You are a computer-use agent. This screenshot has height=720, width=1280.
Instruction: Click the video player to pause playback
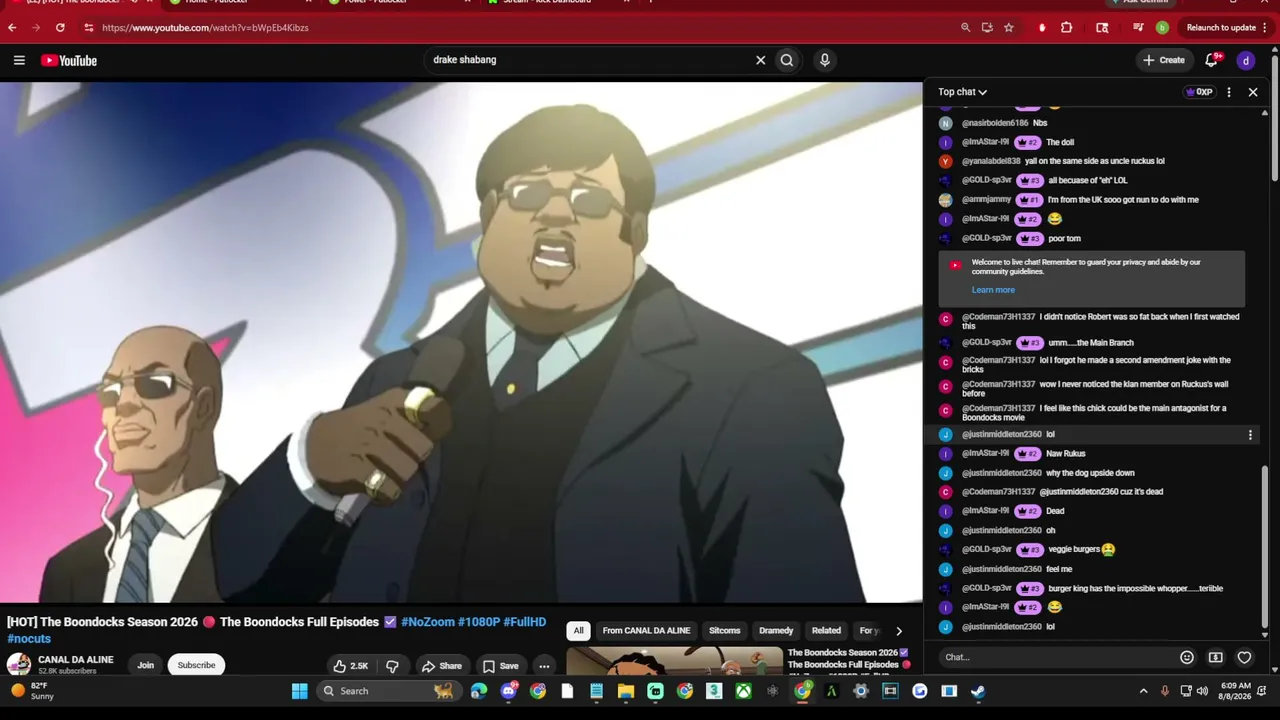(x=461, y=342)
